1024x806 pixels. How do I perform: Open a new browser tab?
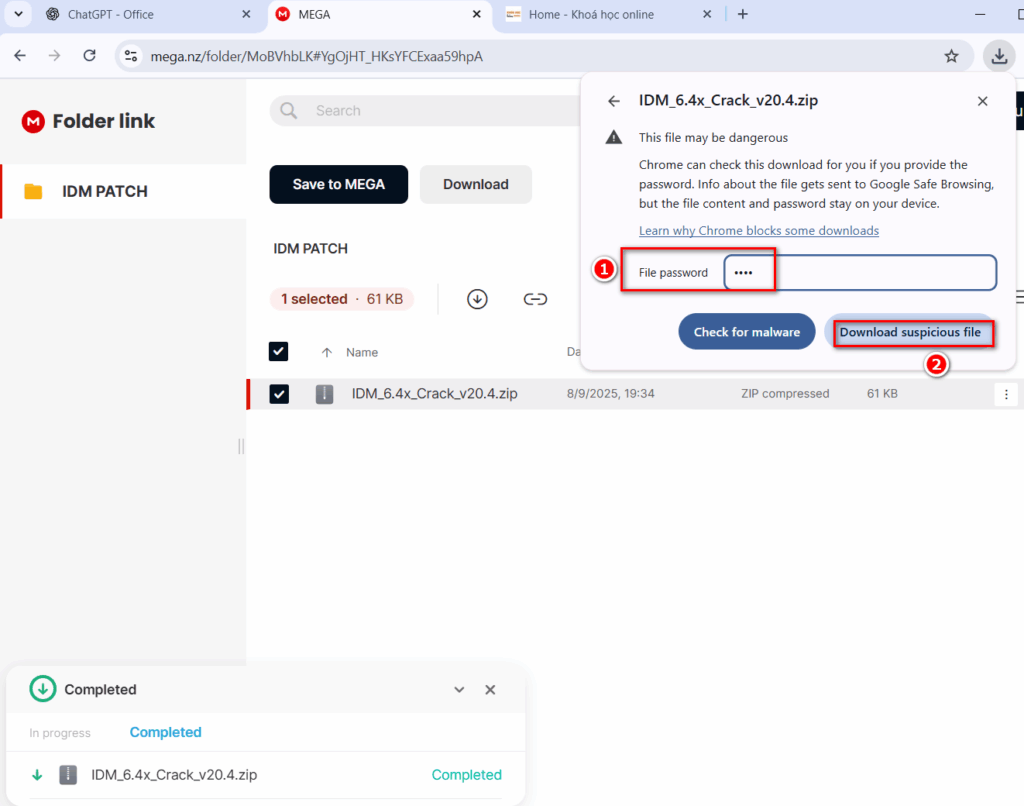click(743, 14)
